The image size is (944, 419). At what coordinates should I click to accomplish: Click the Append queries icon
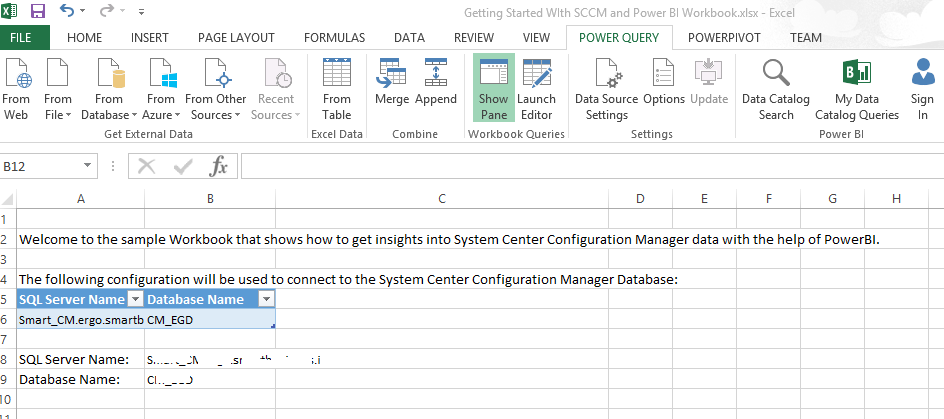click(436, 83)
